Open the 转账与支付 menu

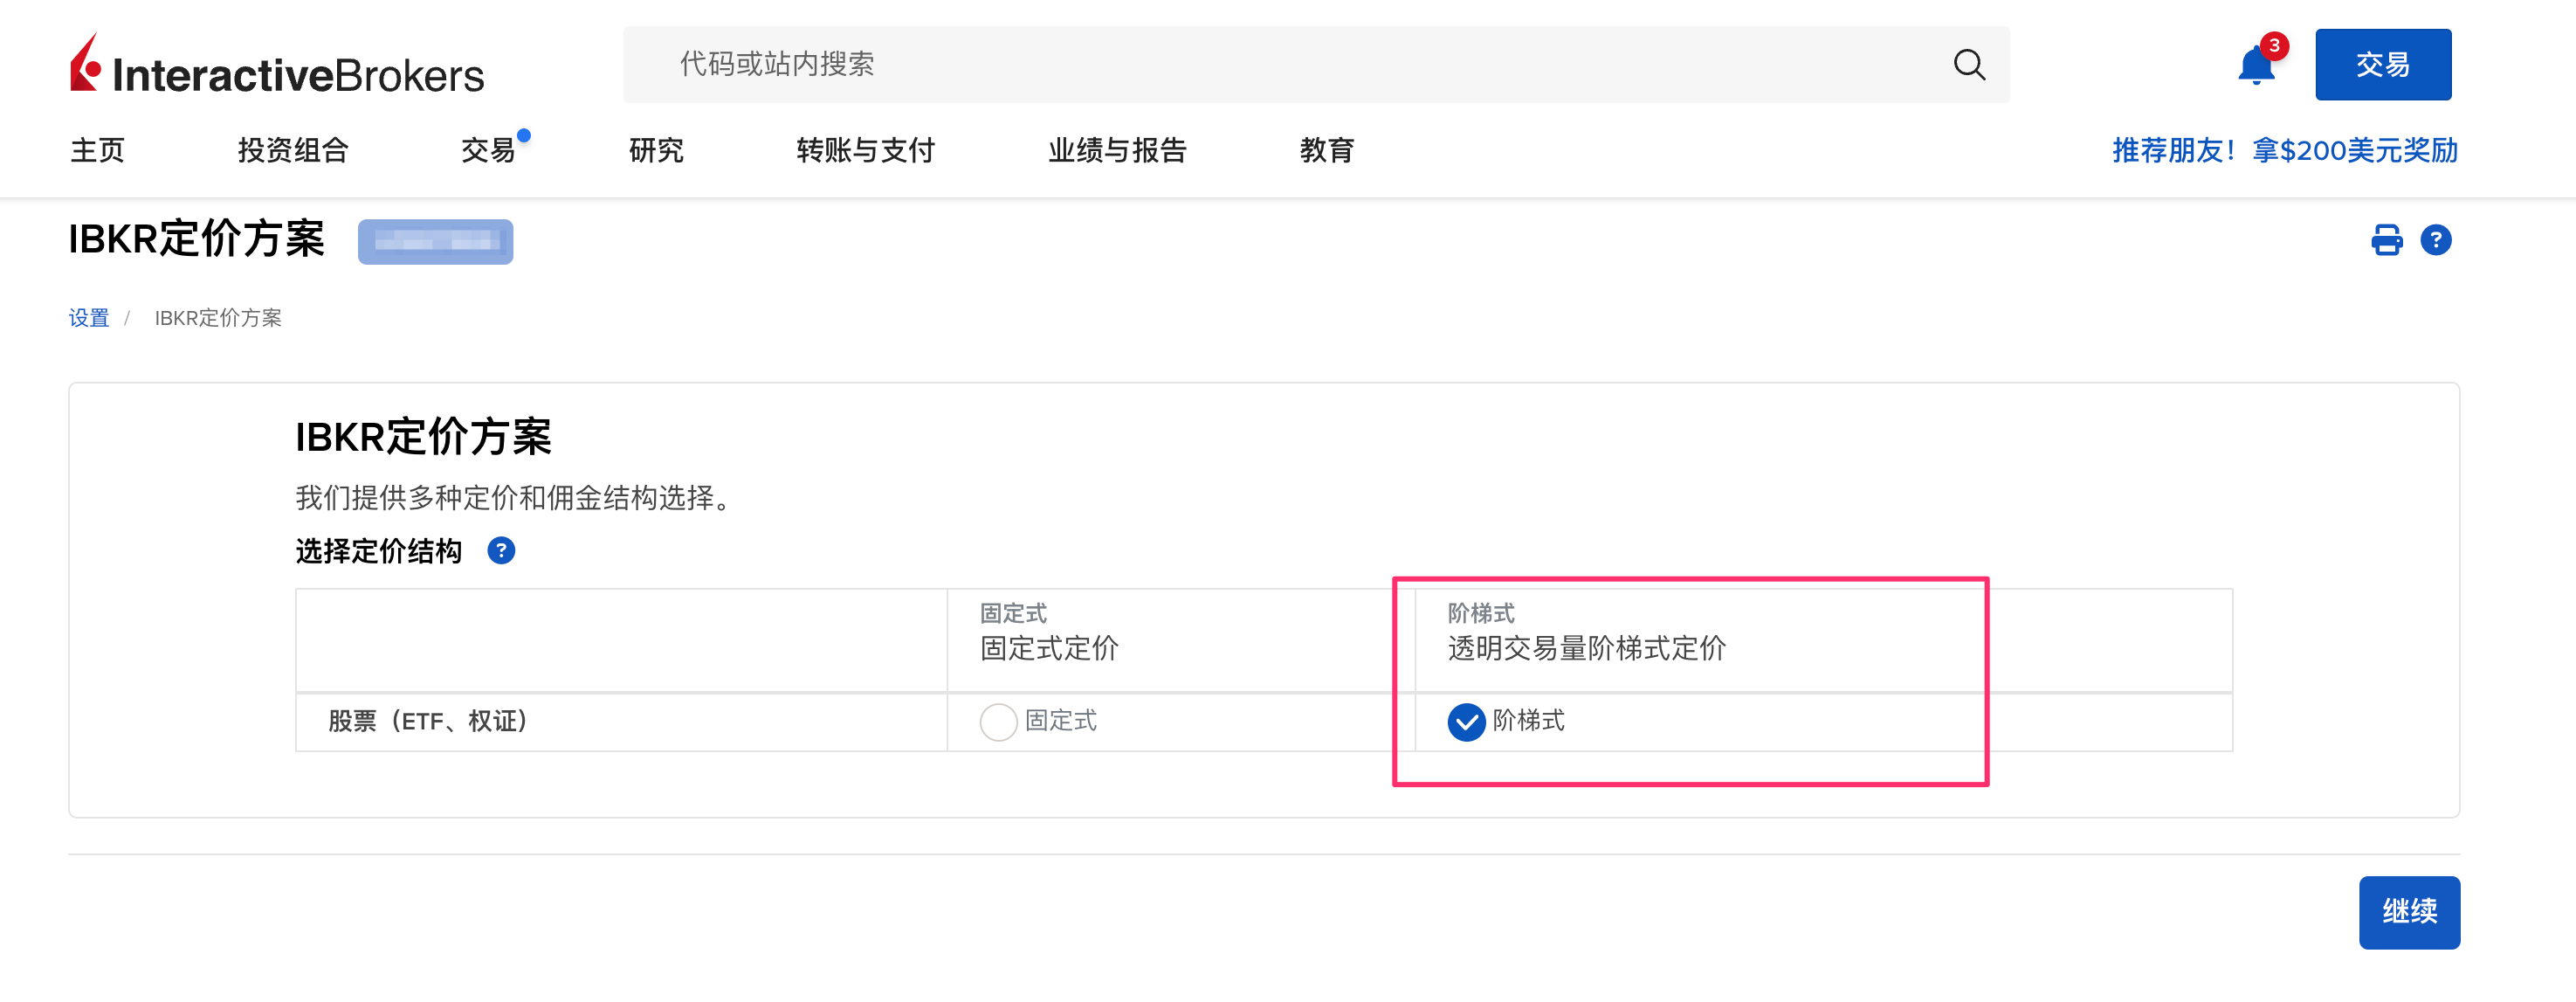[x=865, y=151]
